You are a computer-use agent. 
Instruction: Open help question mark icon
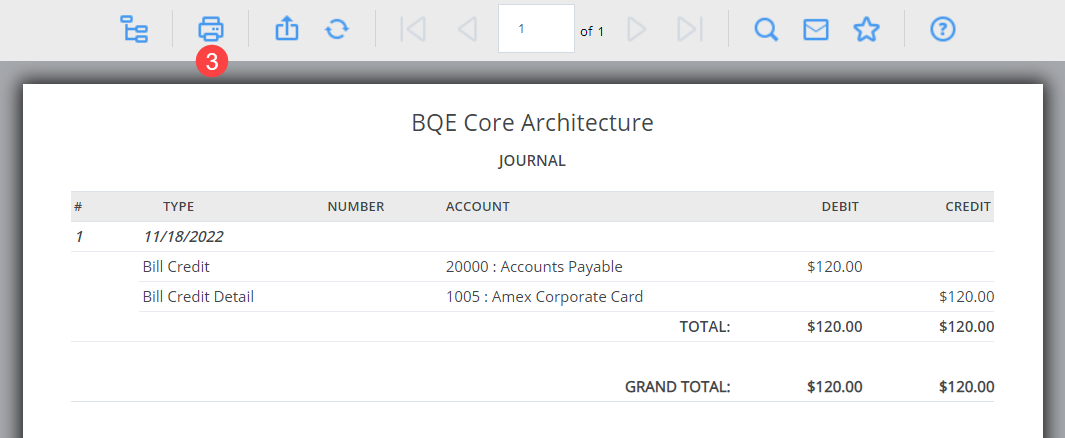943,29
